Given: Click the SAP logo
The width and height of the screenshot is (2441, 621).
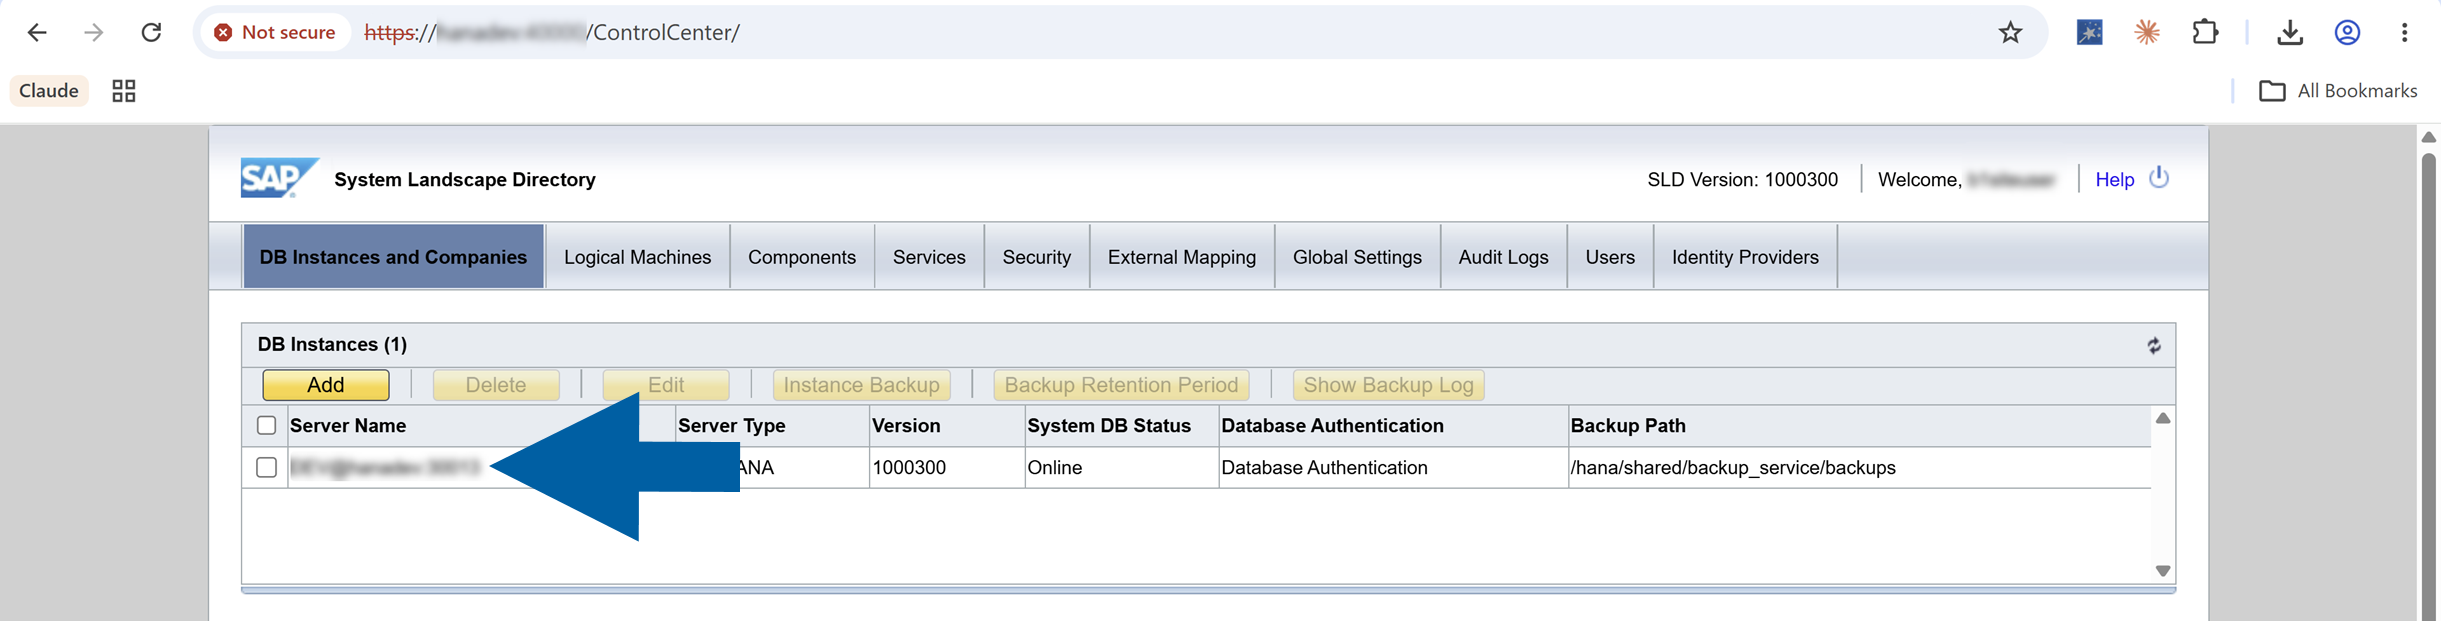Looking at the screenshot, I should click(279, 178).
